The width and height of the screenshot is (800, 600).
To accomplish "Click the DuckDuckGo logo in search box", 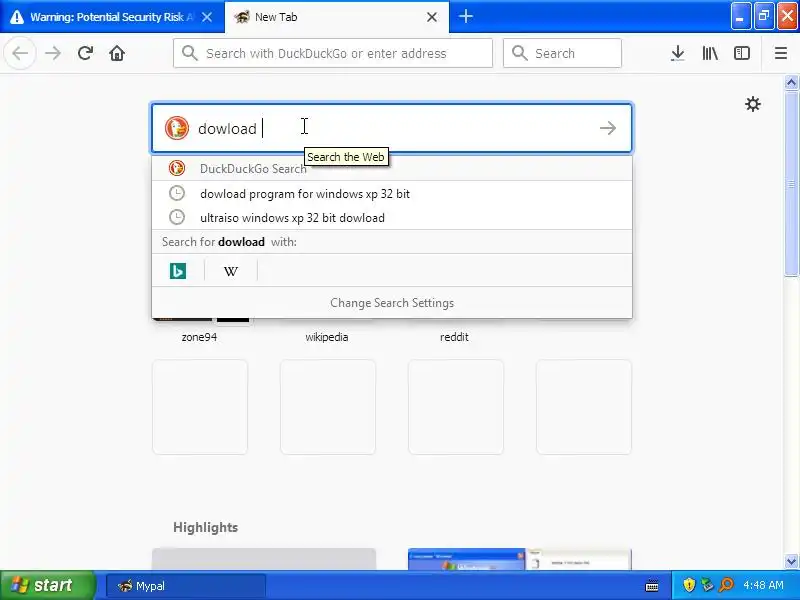I will (177, 128).
